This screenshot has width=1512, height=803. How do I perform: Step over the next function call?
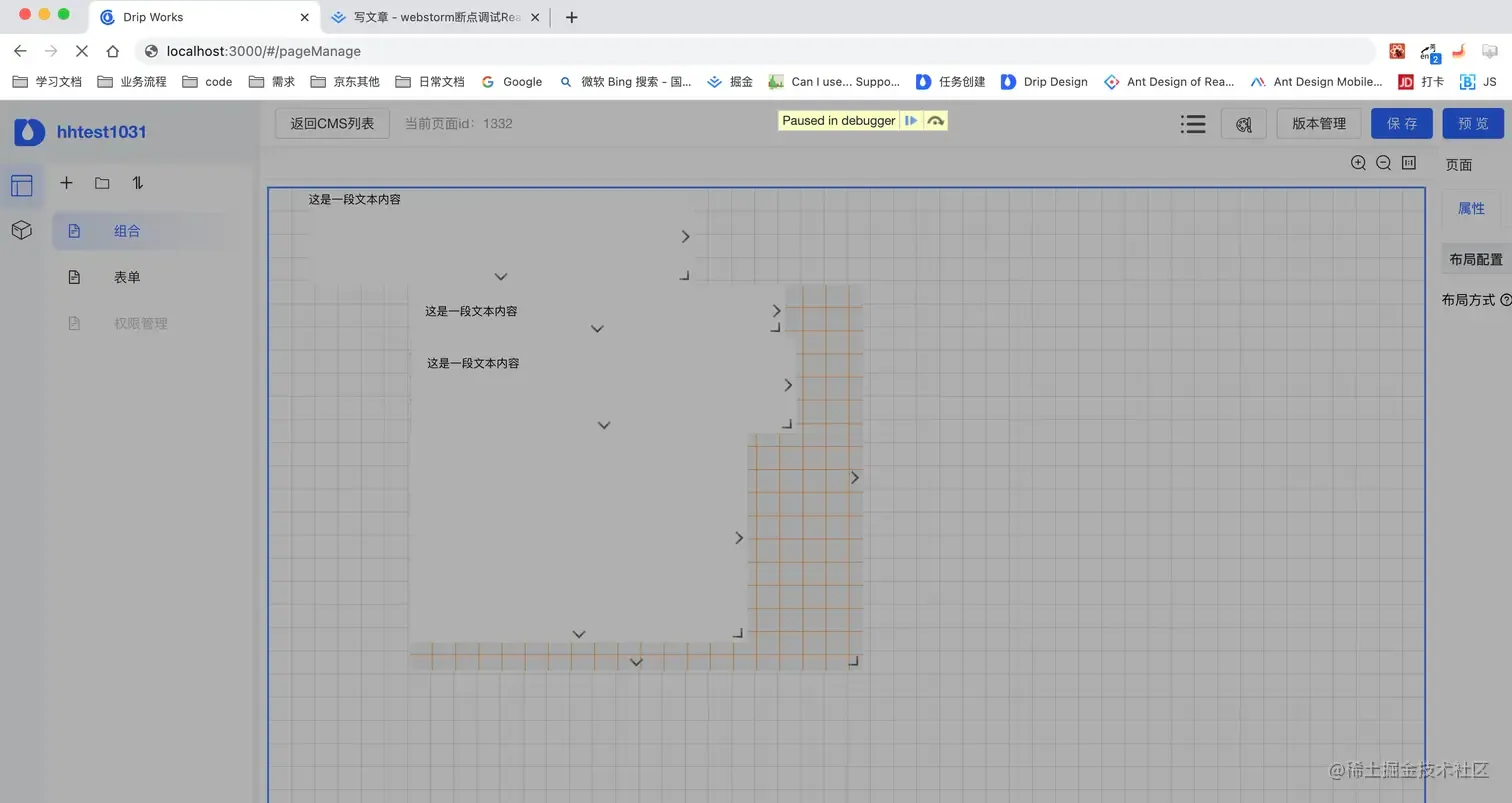point(935,121)
